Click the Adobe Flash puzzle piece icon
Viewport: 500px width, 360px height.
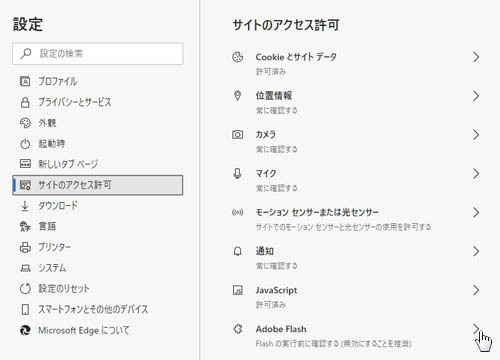pos(238,329)
